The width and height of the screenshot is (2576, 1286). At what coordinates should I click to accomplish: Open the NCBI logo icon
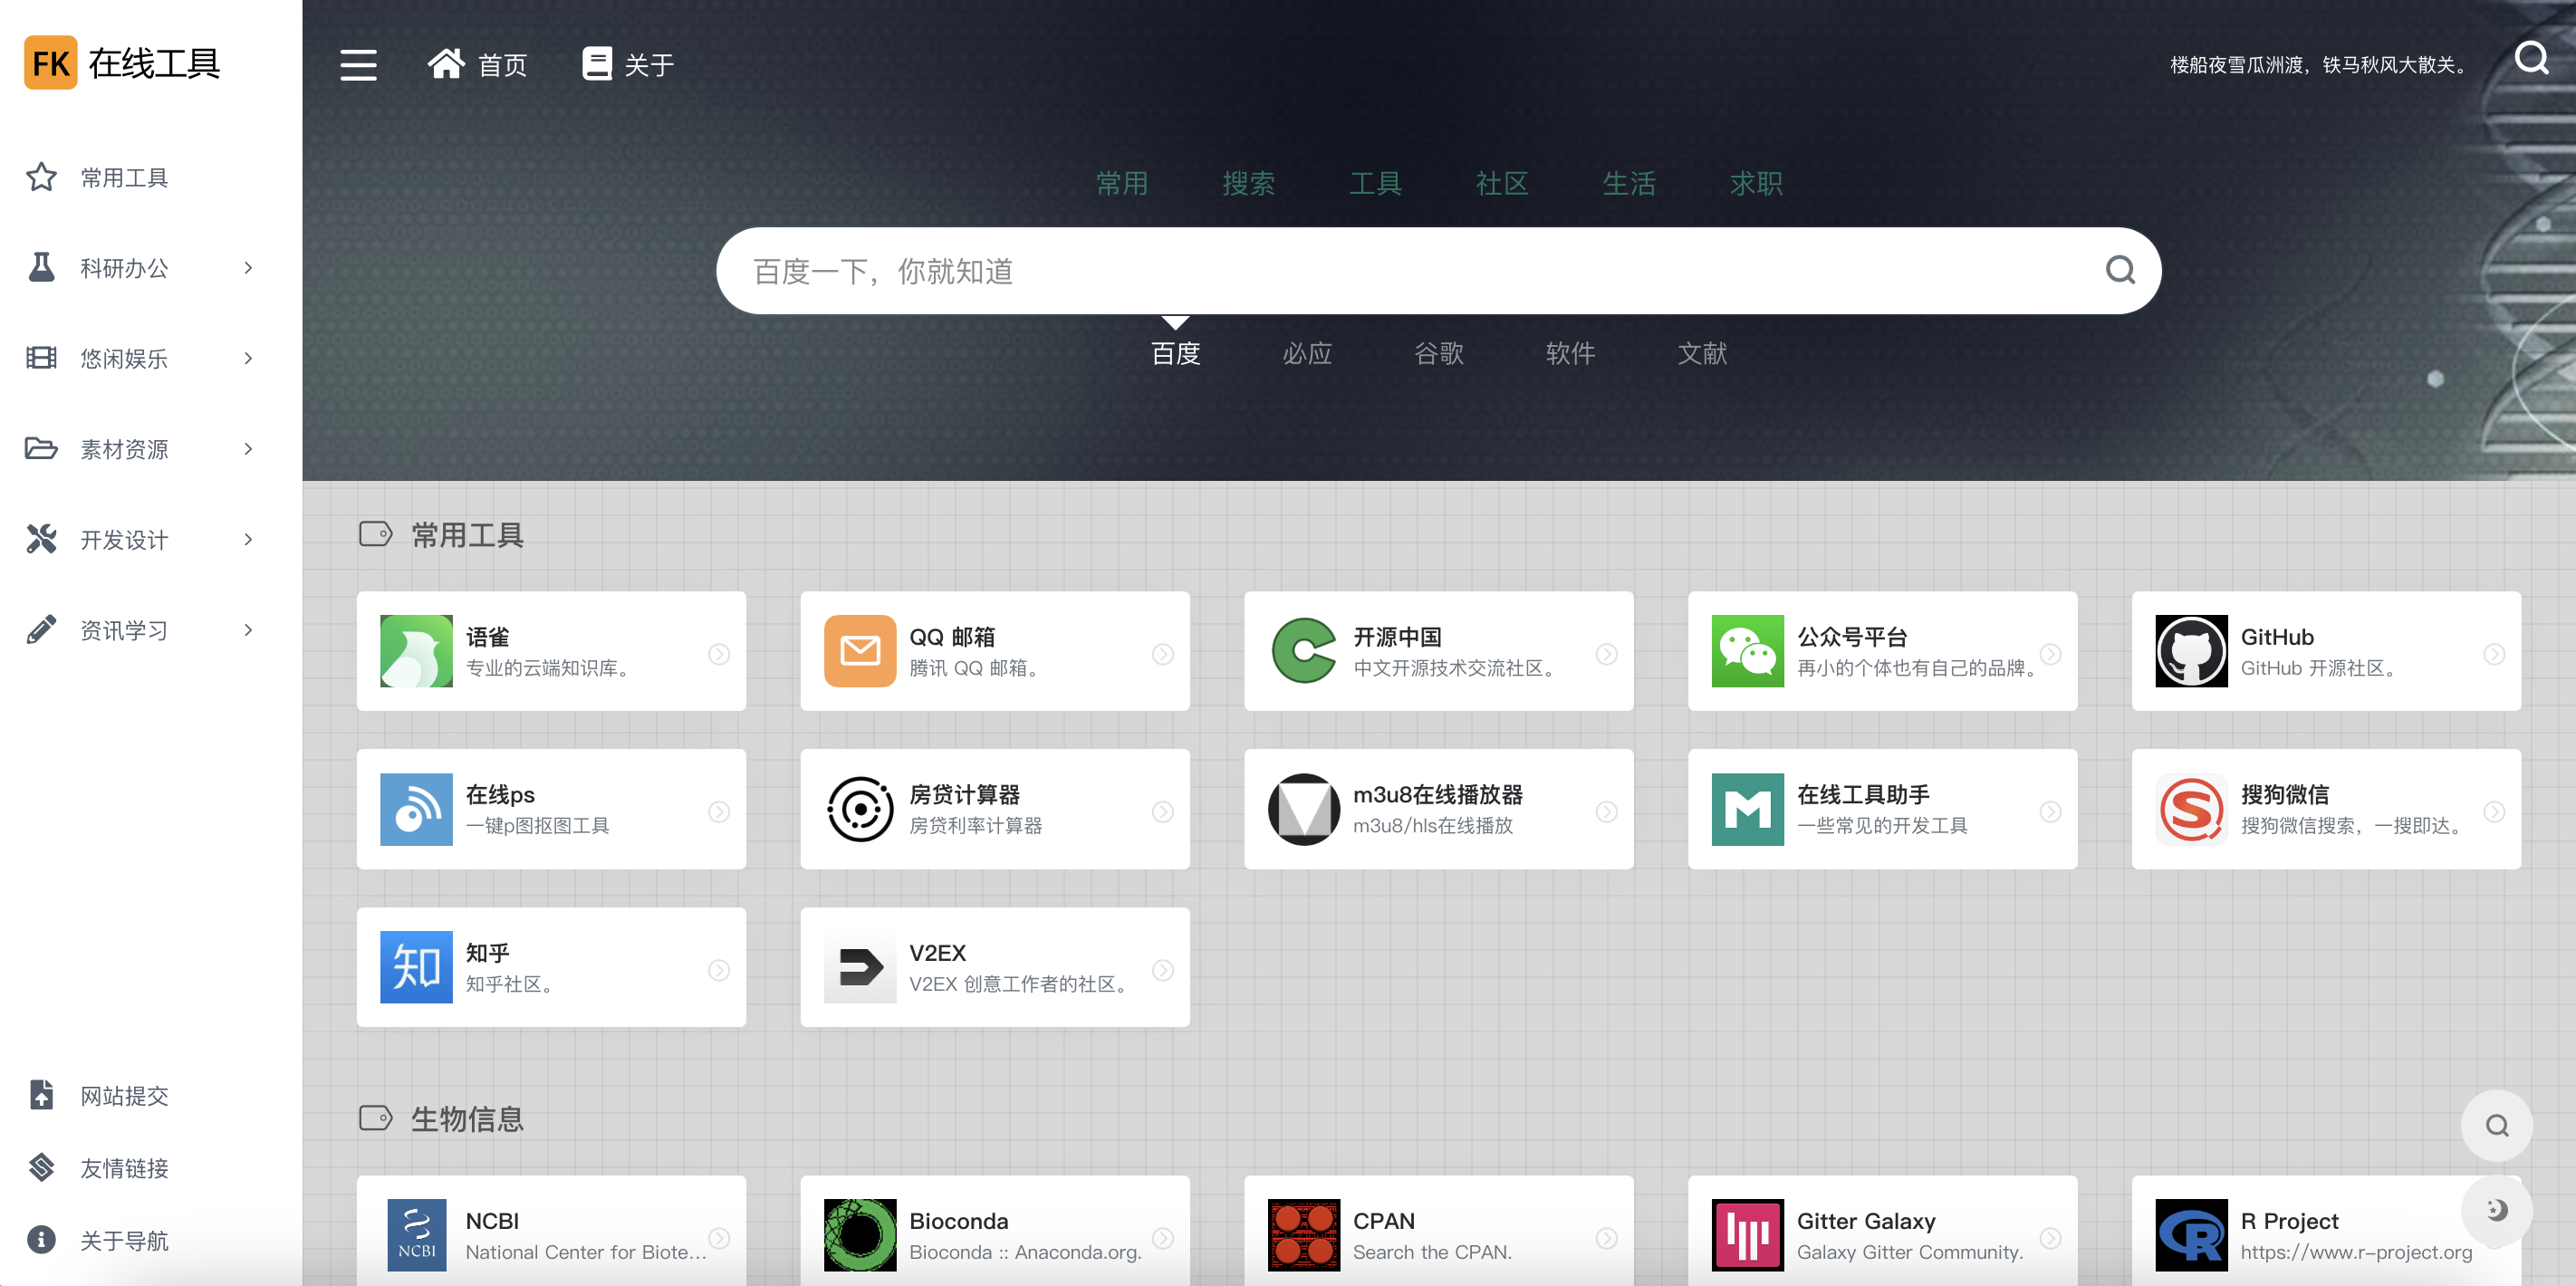416,1235
